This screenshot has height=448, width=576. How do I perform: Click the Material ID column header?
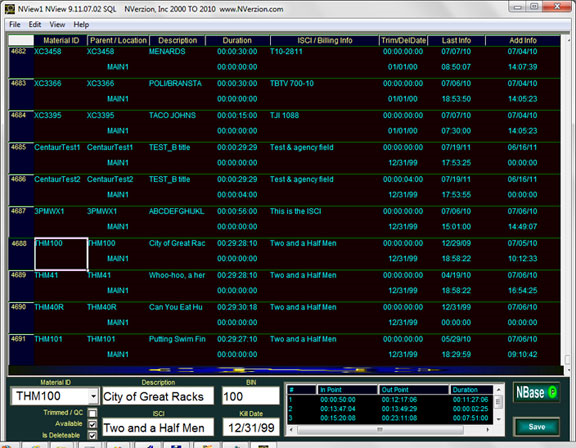pyautogui.click(x=61, y=40)
